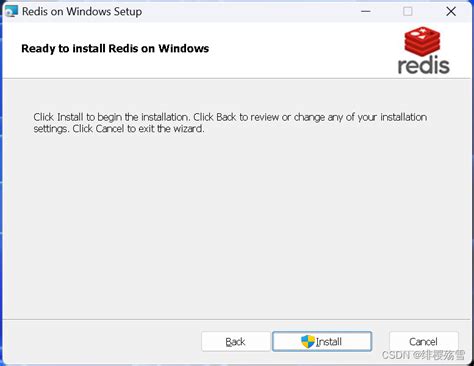
Task: Click the 'Redis on Windows Setup' window title
Action: [82, 12]
